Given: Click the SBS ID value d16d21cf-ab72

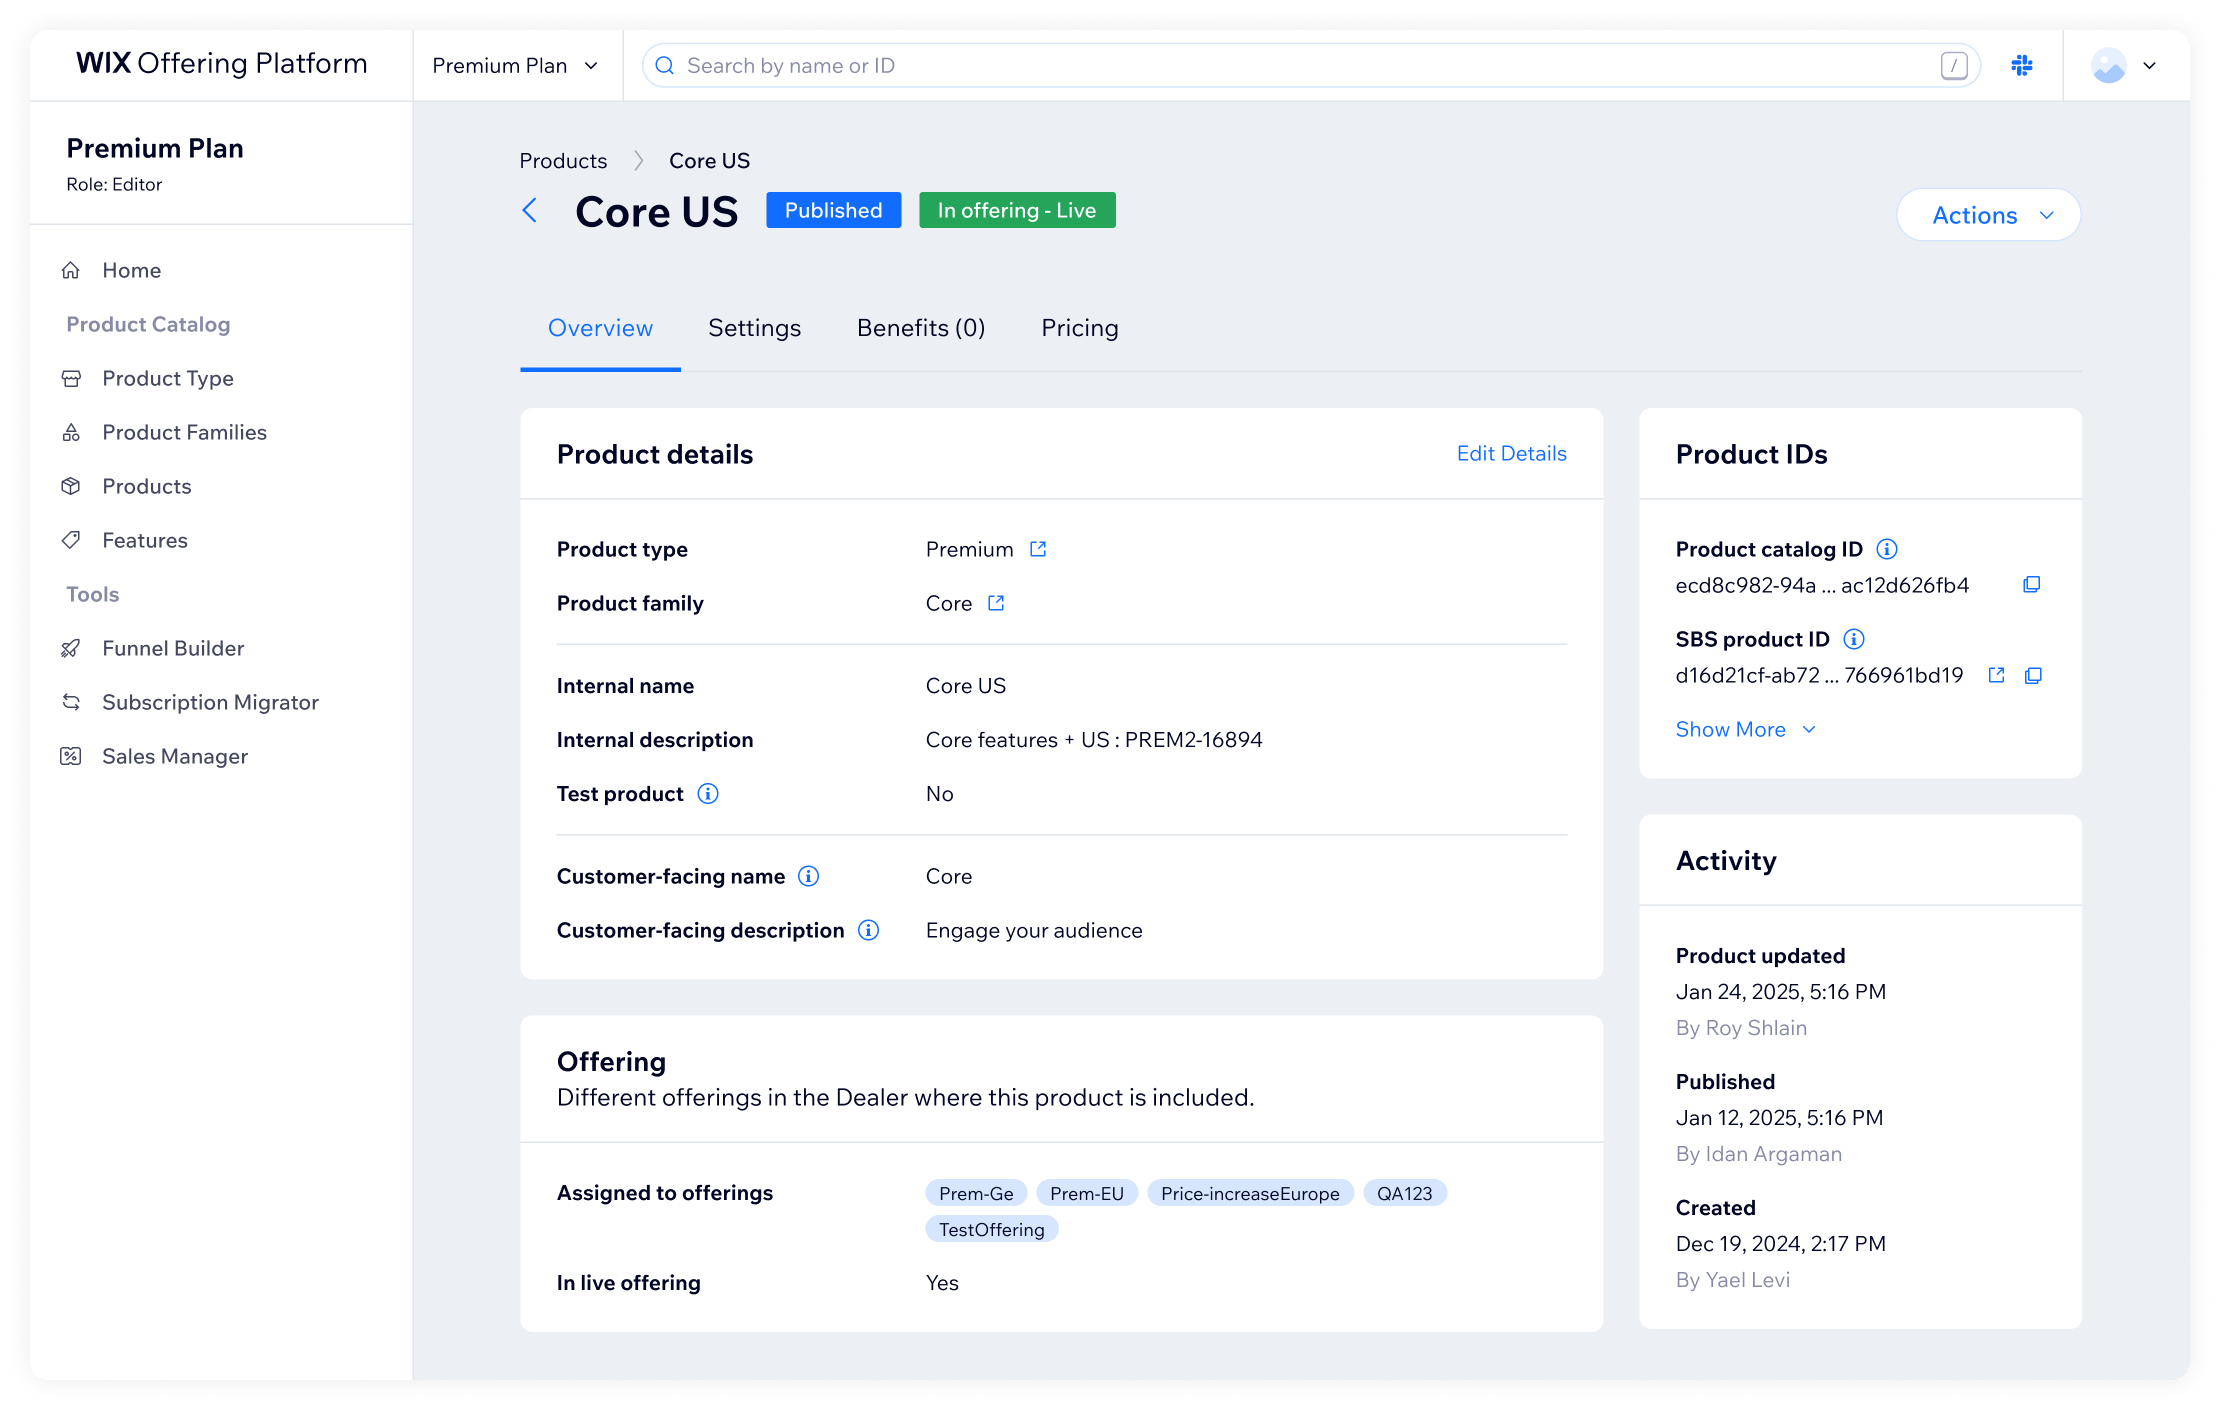Looking at the screenshot, I should click(1819, 675).
